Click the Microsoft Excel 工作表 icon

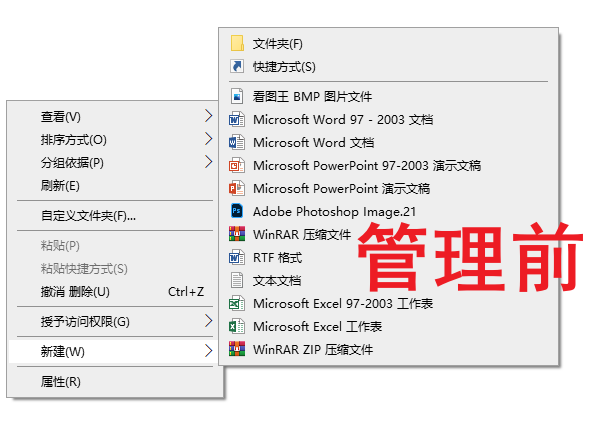point(237,326)
